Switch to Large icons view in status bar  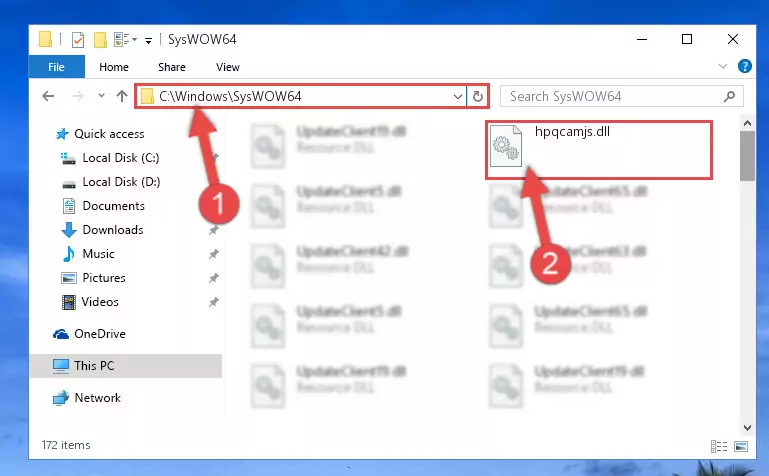coord(741,446)
